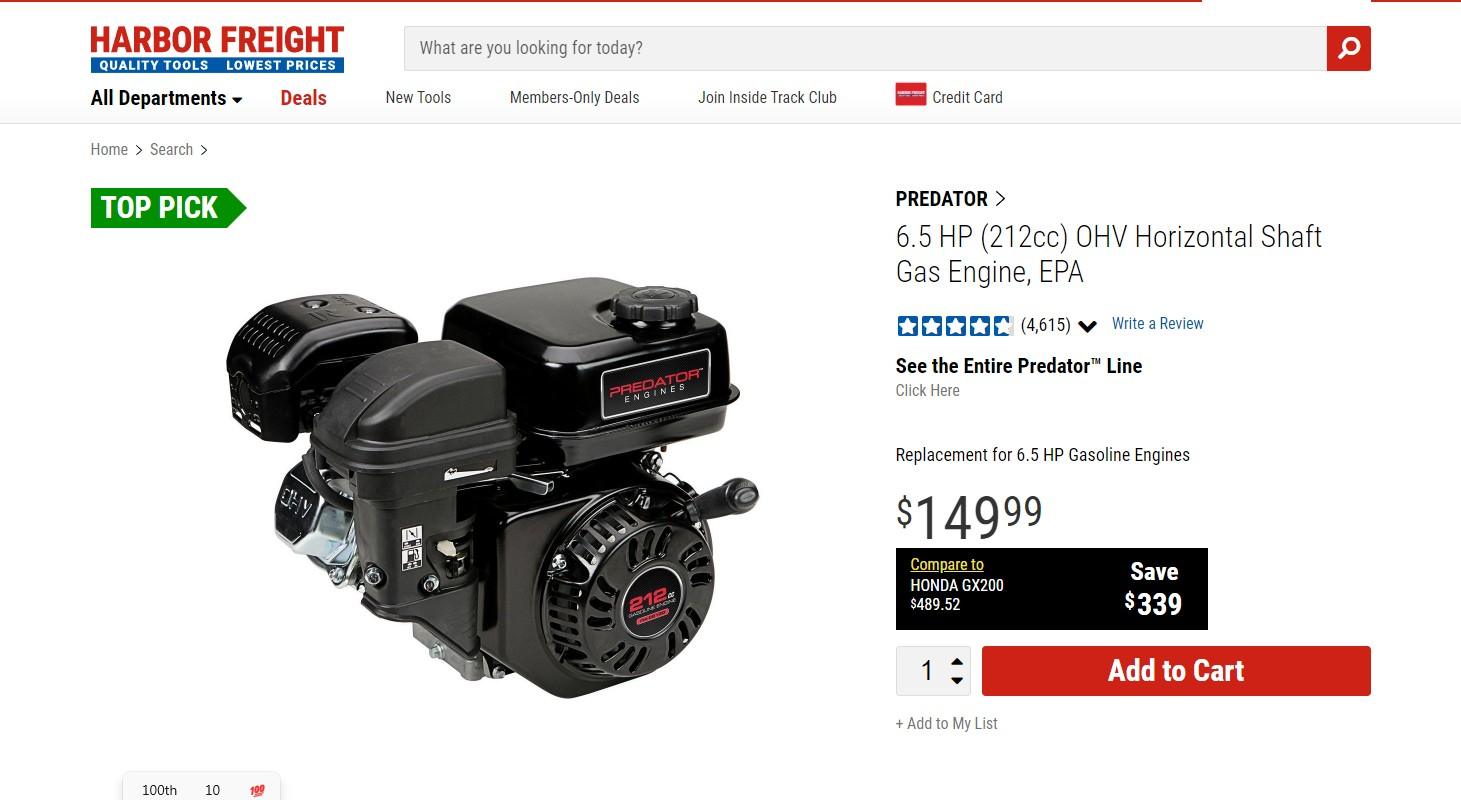1461x800 pixels.
Task: Open the New Tools menu item
Action: pyautogui.click(x=418, y=97)
